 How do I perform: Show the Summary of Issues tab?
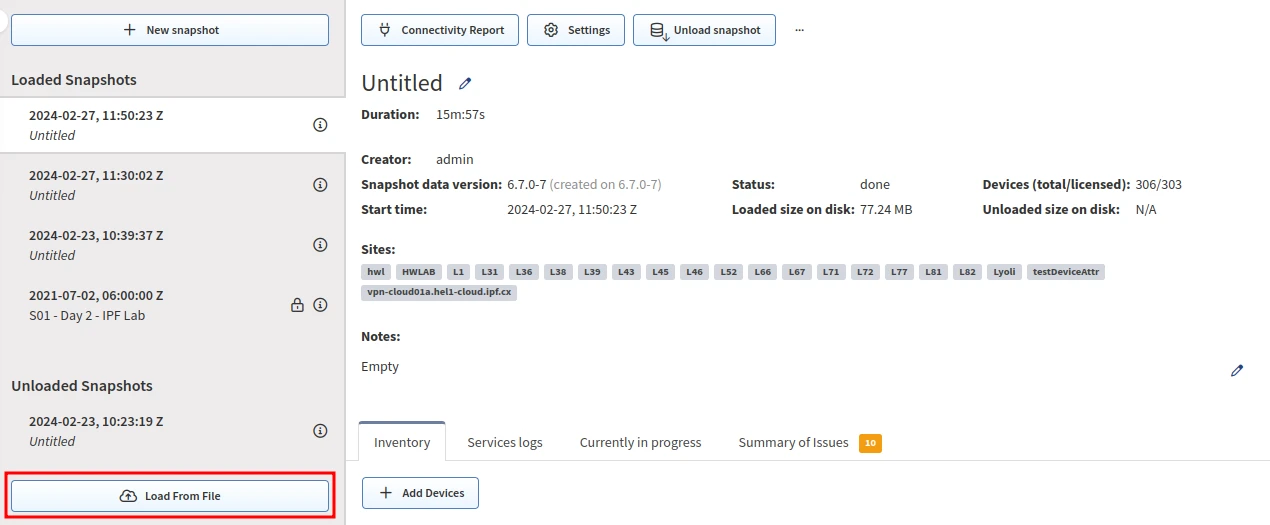793,442
